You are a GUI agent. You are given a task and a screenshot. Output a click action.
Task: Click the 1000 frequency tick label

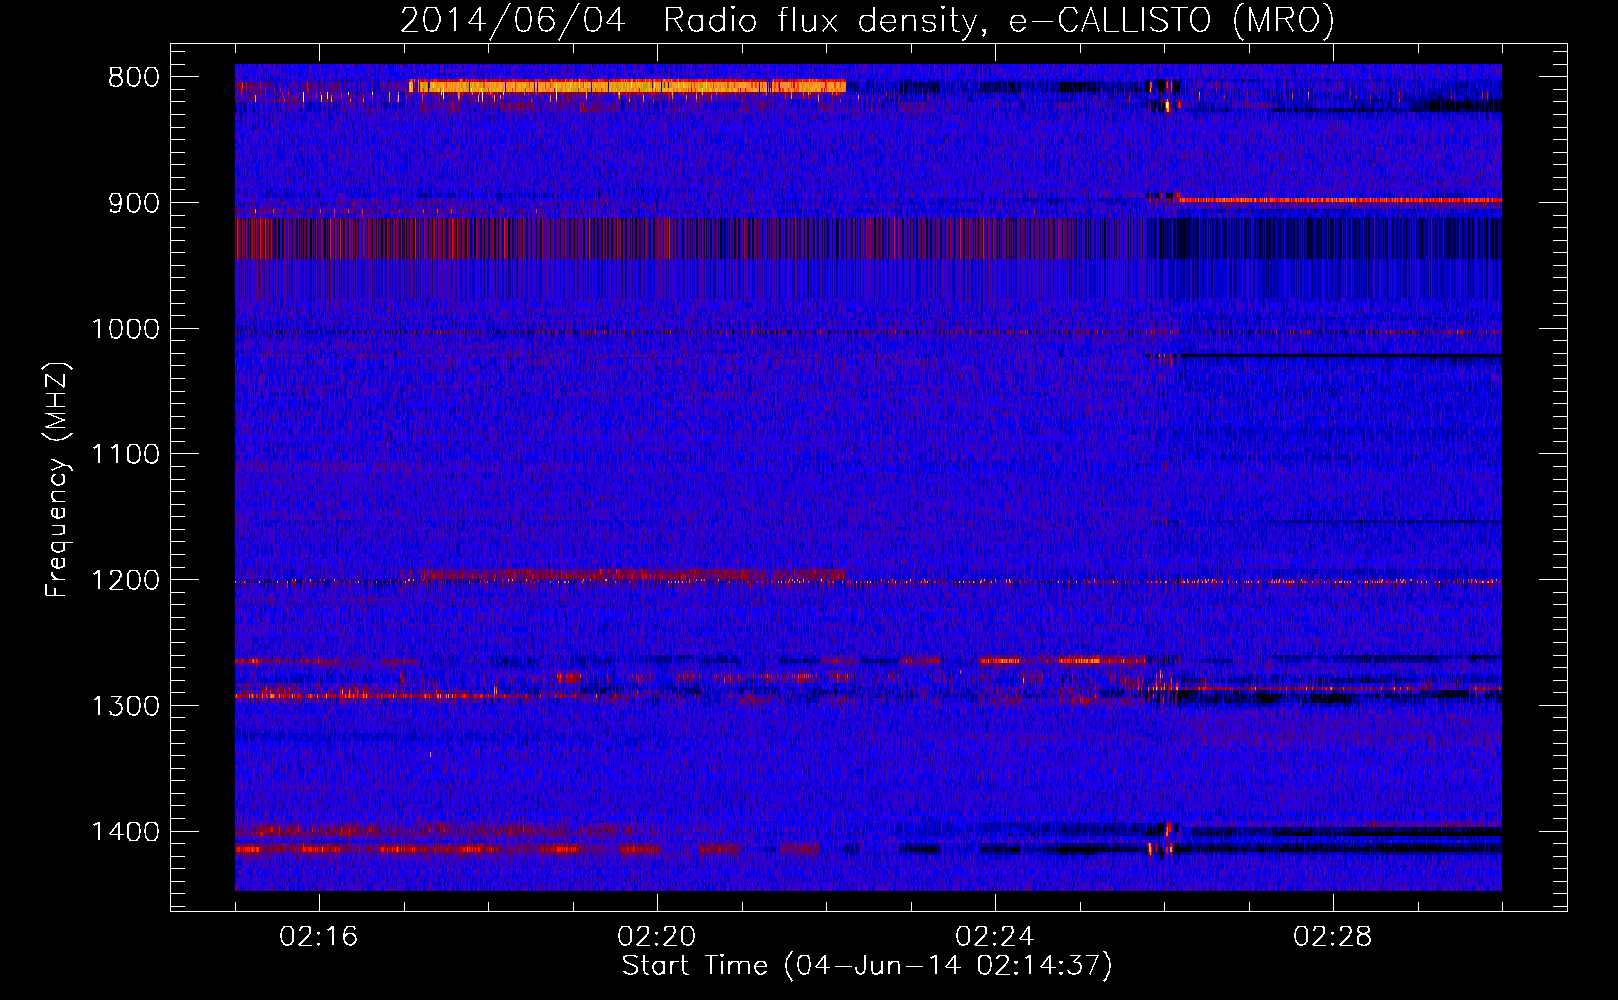(125, 329)
